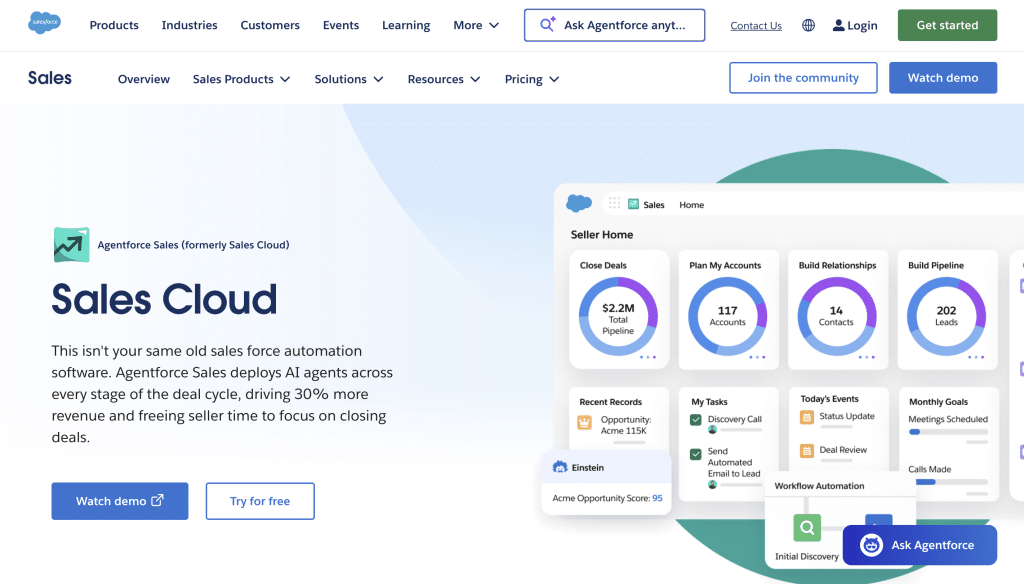Click the Deal Review calendar icon

coord(807,450)
